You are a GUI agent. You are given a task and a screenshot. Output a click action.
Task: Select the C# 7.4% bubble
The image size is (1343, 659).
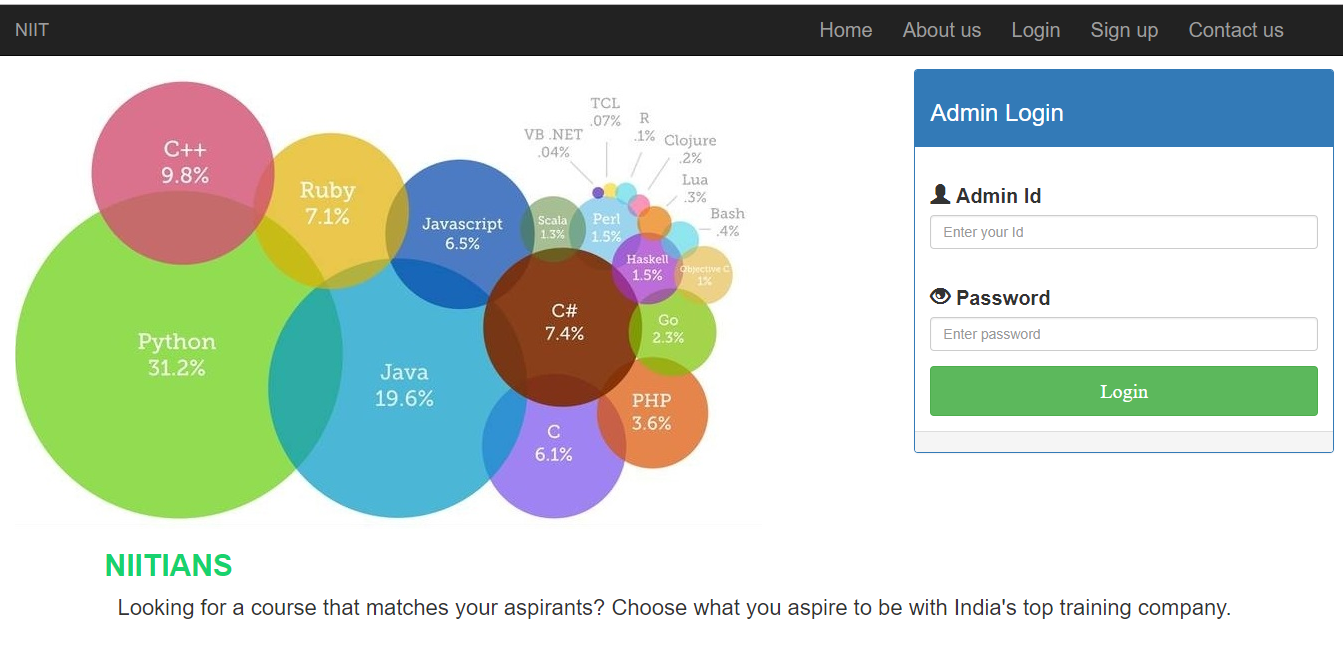pos(563,326)
